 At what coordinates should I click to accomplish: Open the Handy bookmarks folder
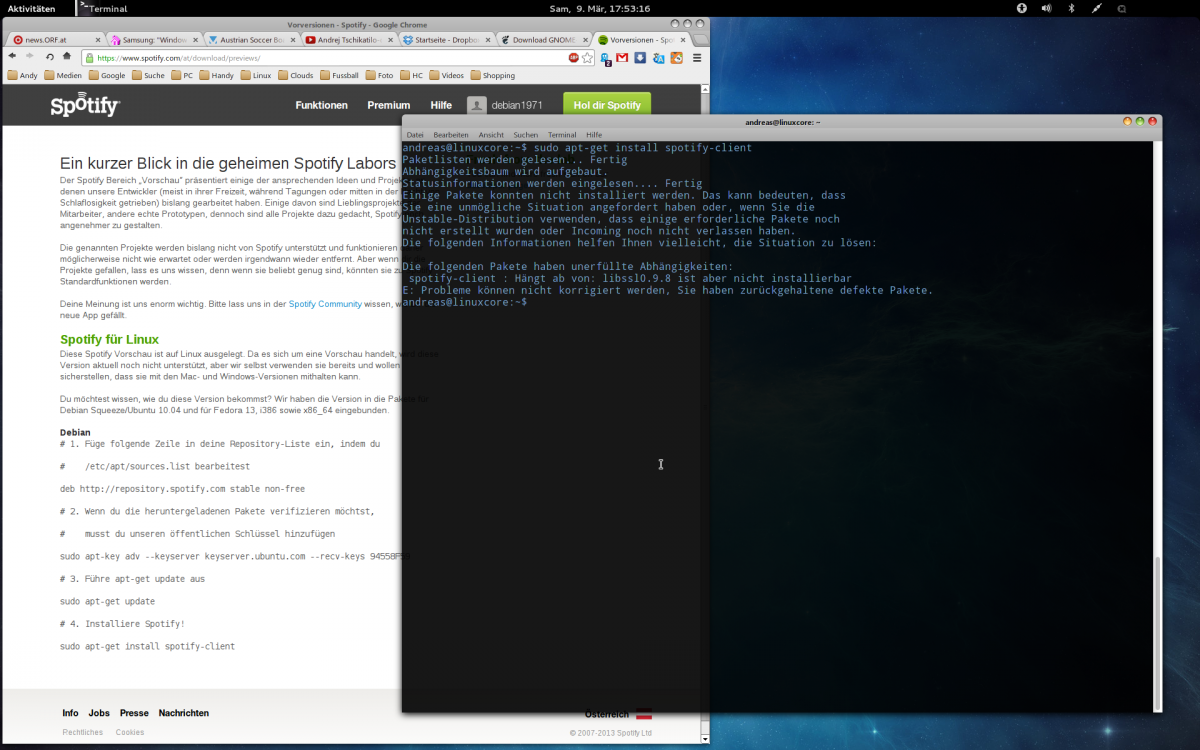point(216,75)
